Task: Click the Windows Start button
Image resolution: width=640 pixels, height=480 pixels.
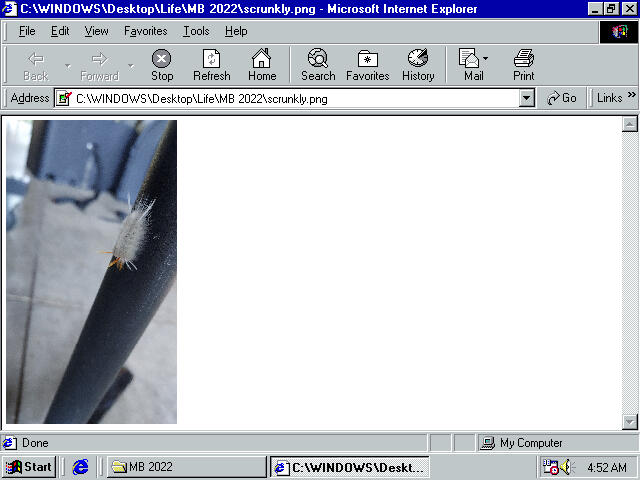Action: coord(28,467)
